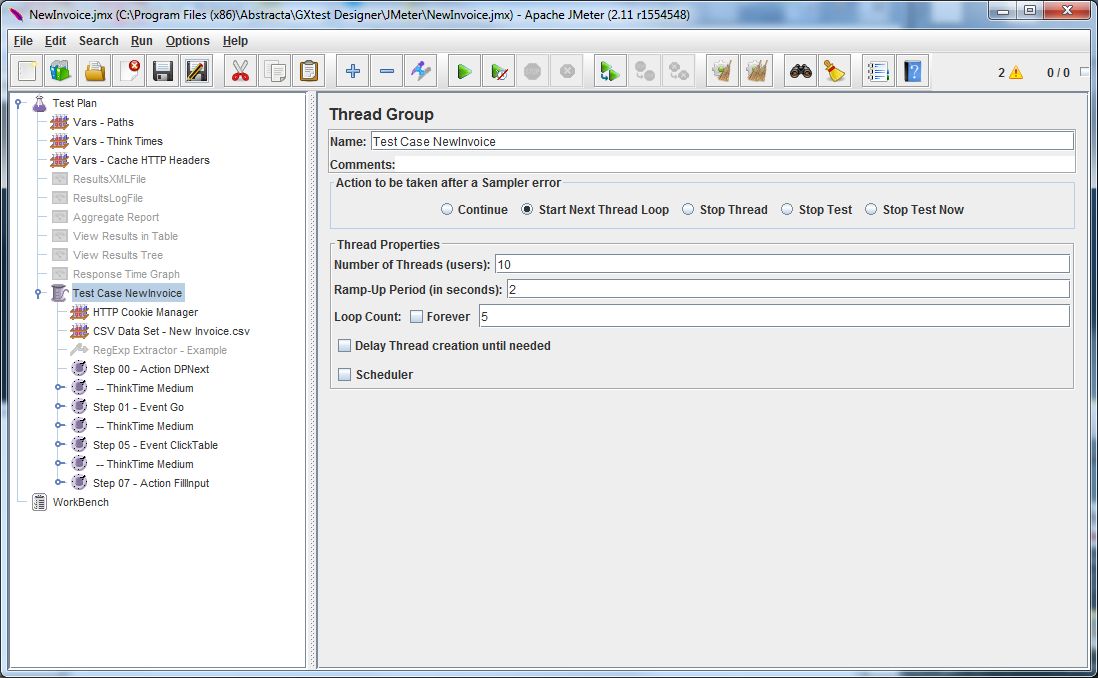Click Start no pauses toolbar icon
This screenshot has width=1098, height=678.
(x=498, y=71)
